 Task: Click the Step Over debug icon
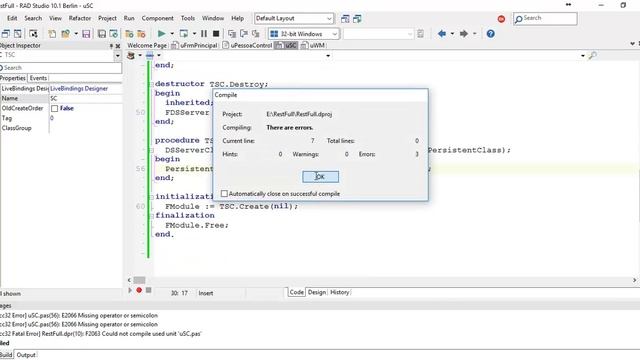244,33
